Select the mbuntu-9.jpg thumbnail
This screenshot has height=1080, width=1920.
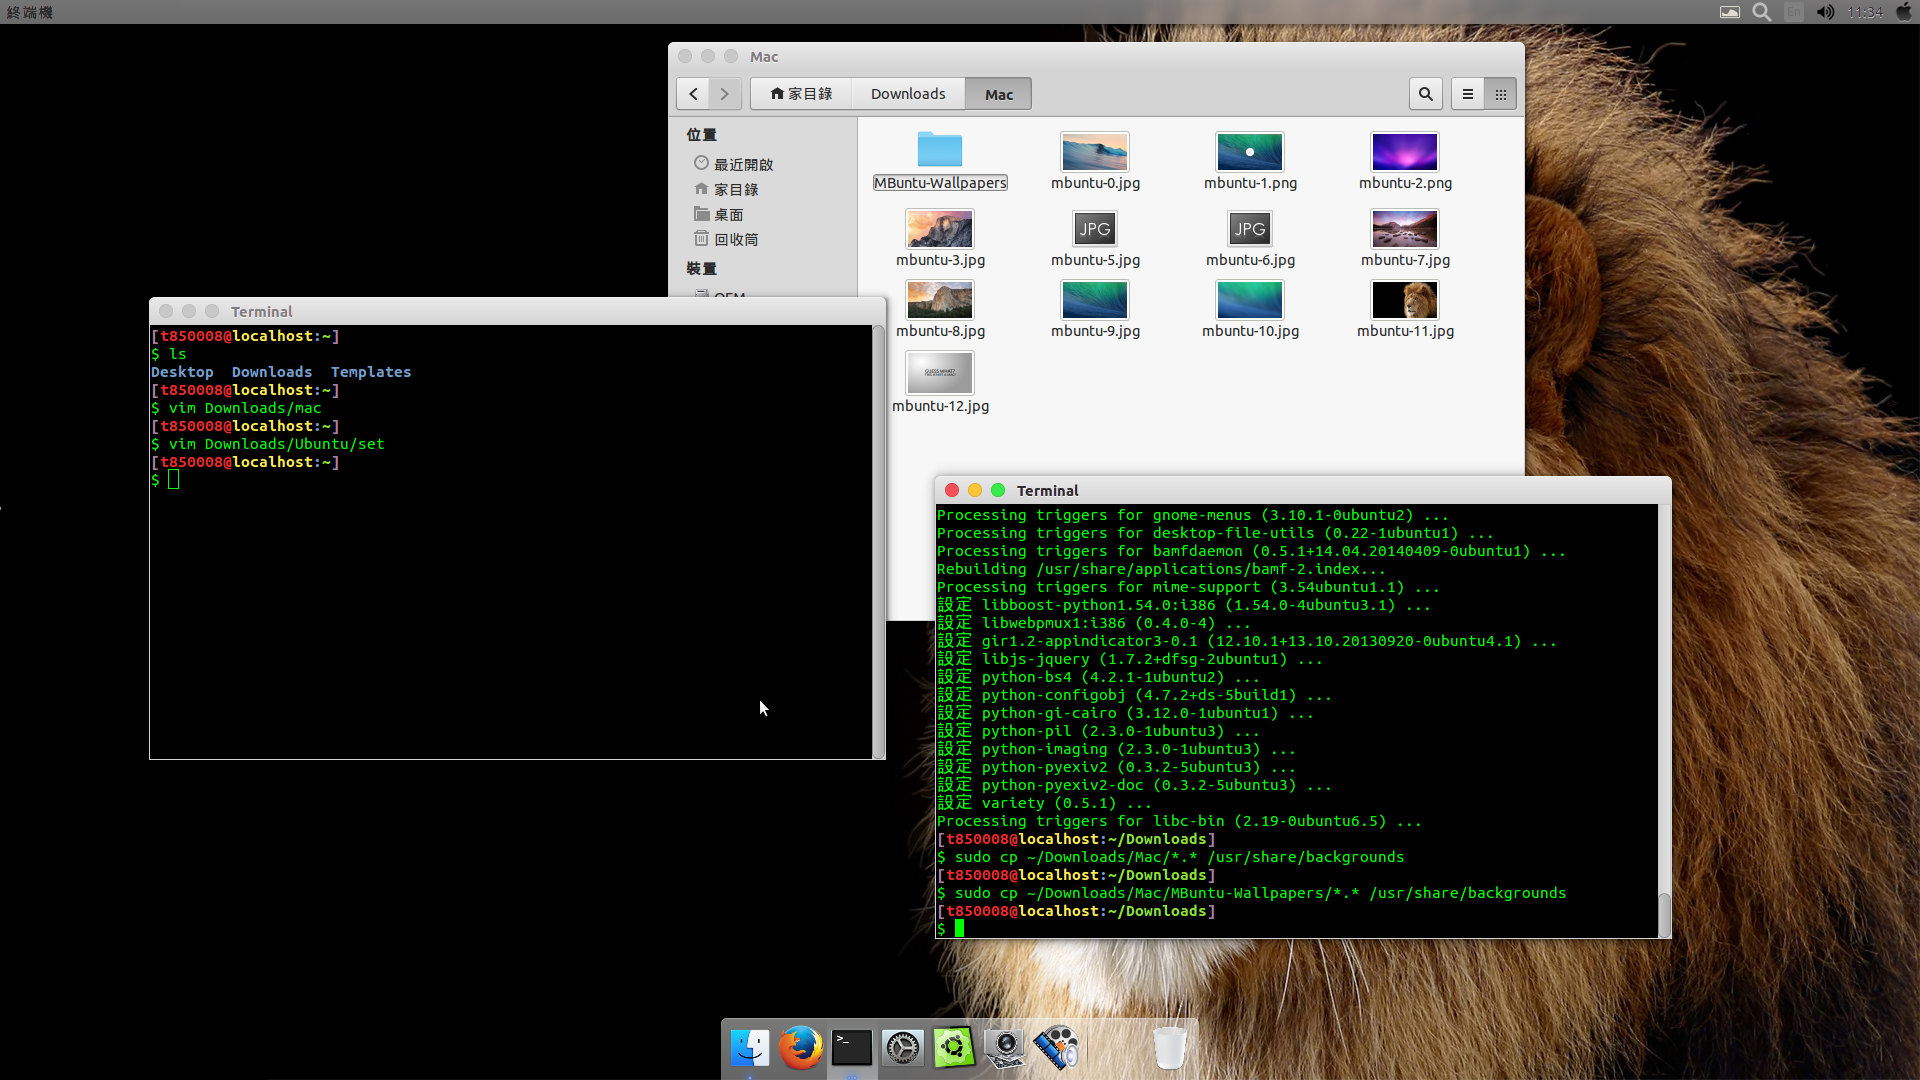pyautogui.click(x=1095, y=300)
